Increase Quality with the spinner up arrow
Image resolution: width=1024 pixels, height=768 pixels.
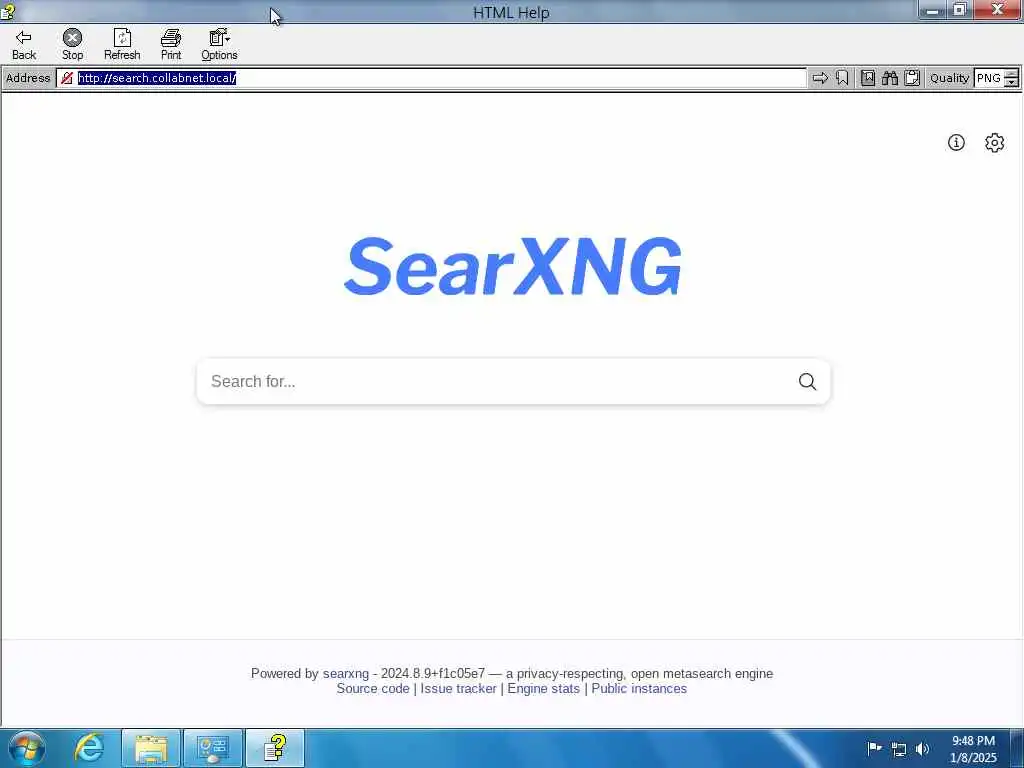[x=1012, y=74]
